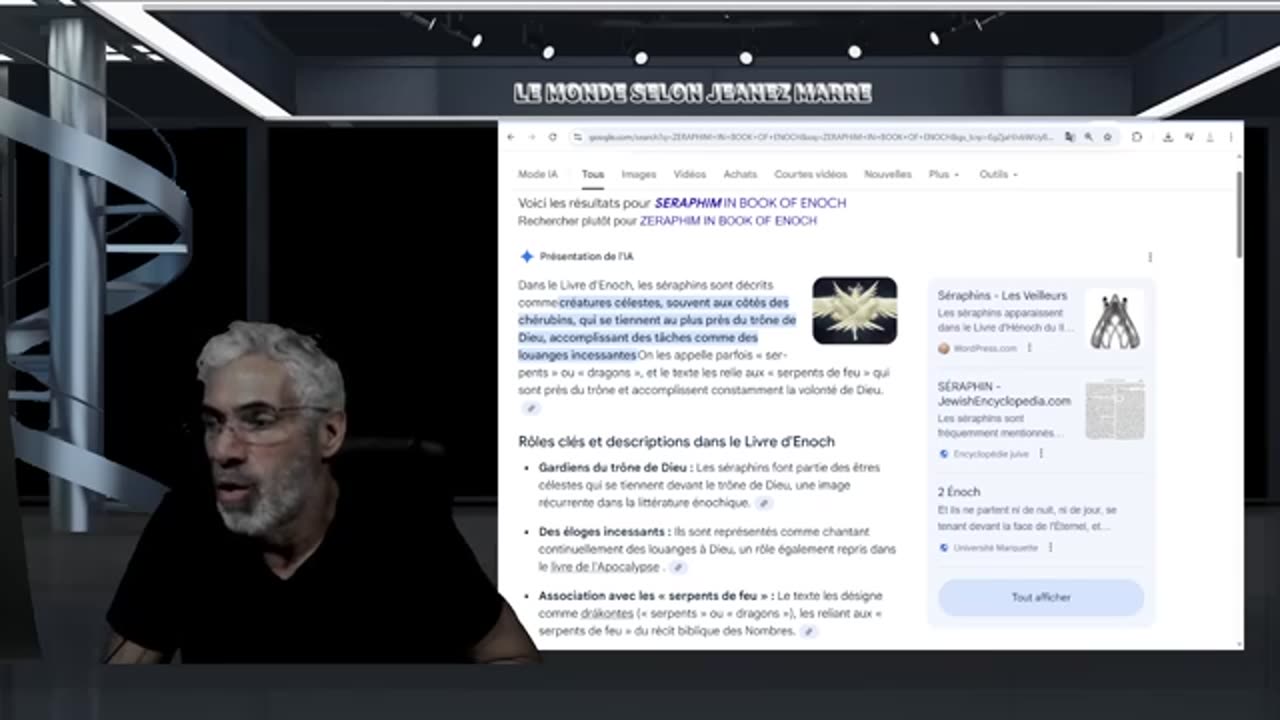Image resolution: width=1280 pixels, height=720 pixels.
Task: Open link chip after 'livre de l'Apocalypse'
Action: click(x=677, y=567)
